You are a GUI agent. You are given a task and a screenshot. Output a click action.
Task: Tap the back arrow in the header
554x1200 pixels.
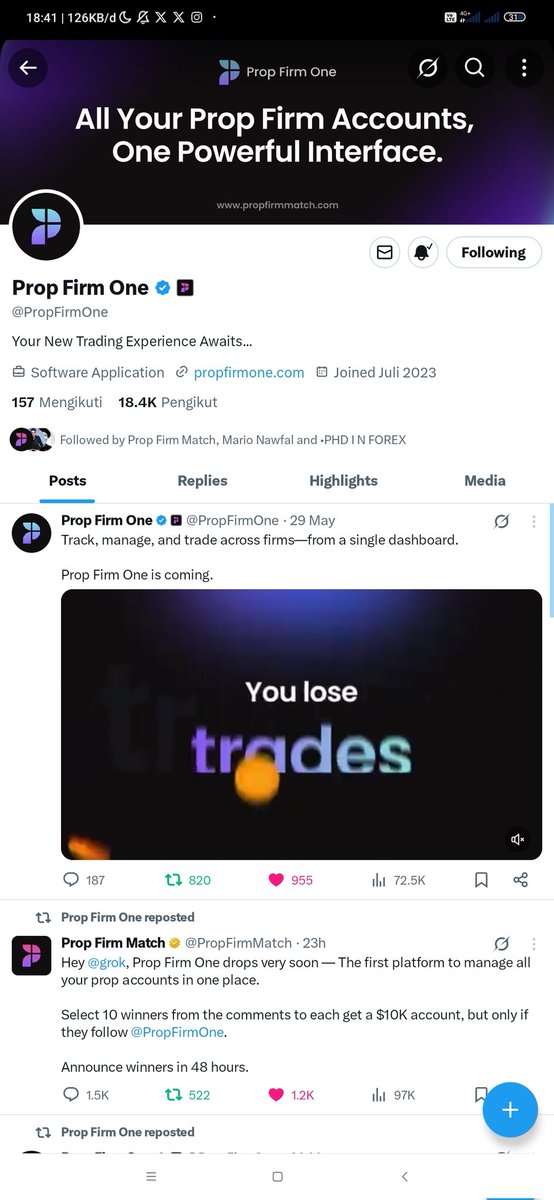pyautogui.click(x=28, y=68)
